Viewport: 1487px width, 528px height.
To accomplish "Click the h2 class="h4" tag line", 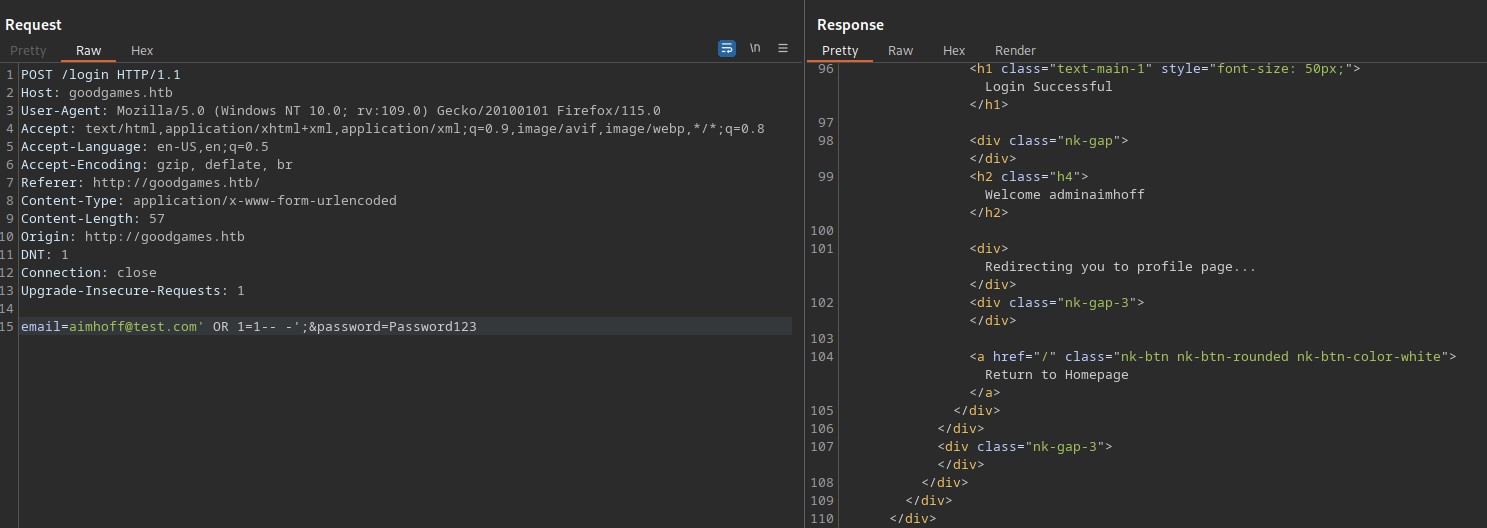I will click(1028, 177).
